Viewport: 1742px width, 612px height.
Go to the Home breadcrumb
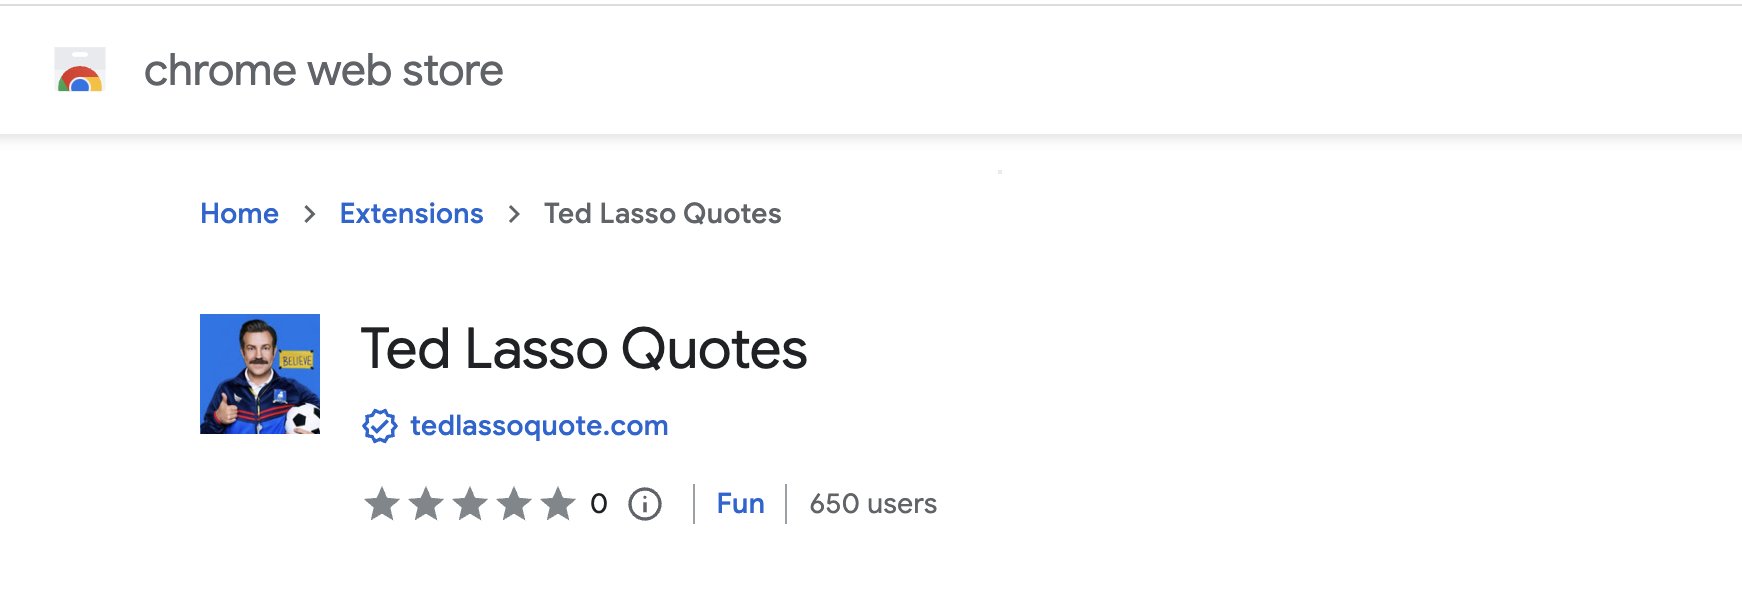(x=239, y=214)
